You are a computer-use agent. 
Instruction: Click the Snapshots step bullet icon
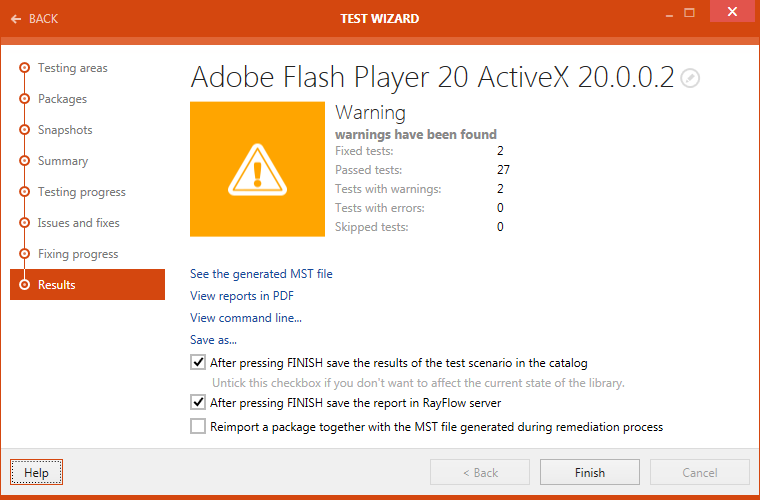[x=24, y=130]
